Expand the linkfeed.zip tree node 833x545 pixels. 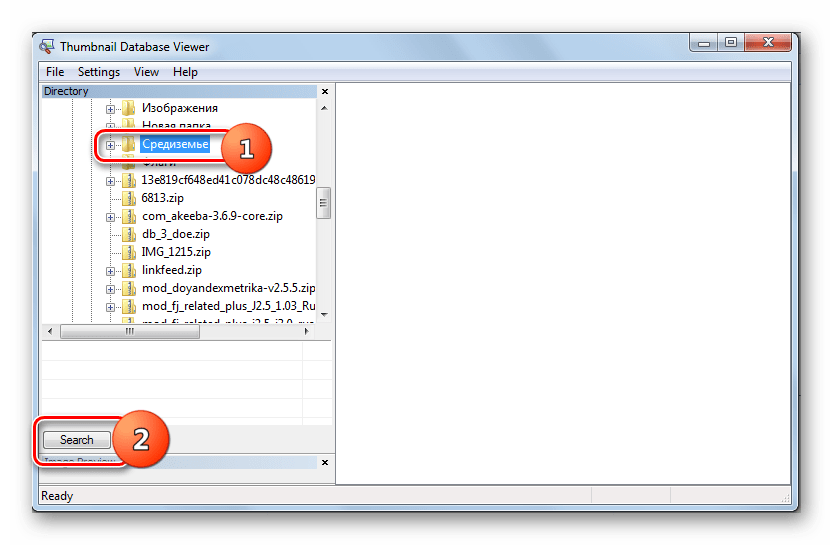[x=110, y=270]
